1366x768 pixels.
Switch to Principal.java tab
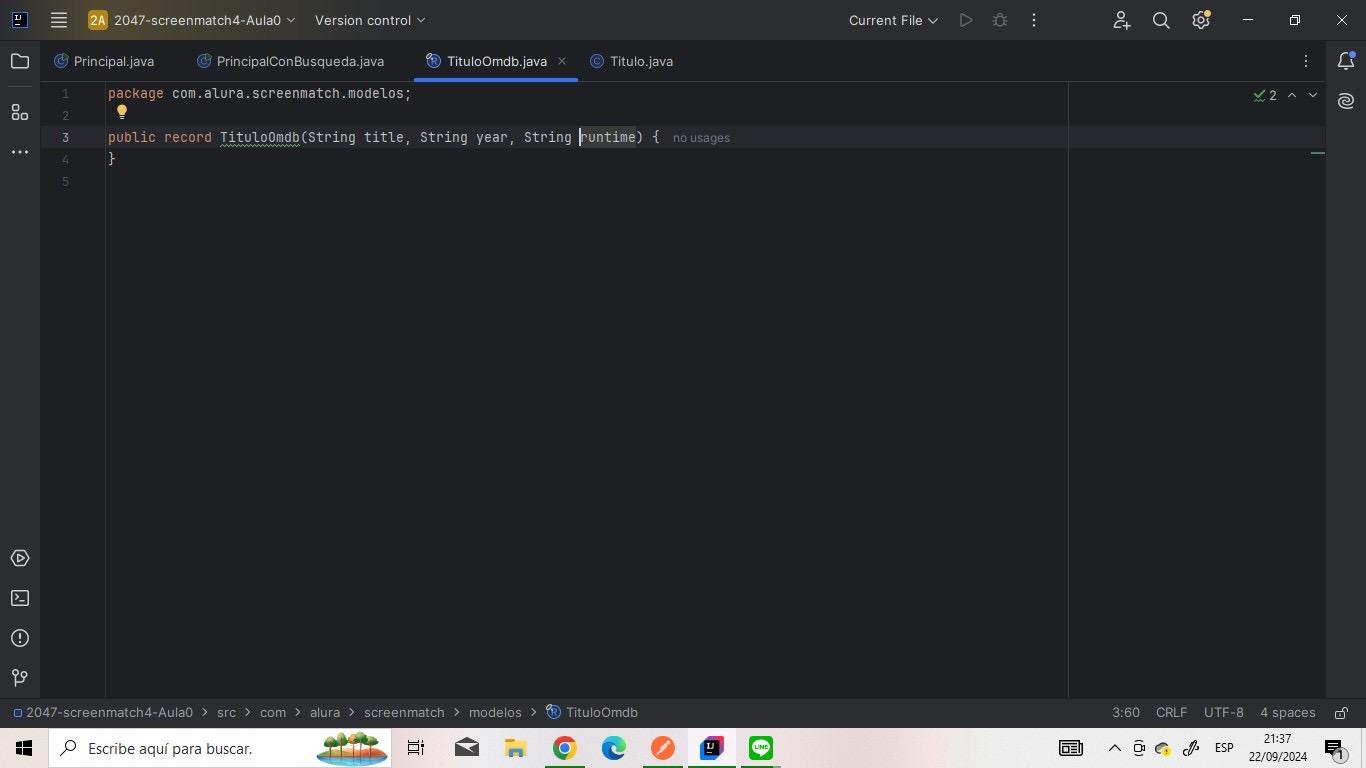(x=105, y=61)
